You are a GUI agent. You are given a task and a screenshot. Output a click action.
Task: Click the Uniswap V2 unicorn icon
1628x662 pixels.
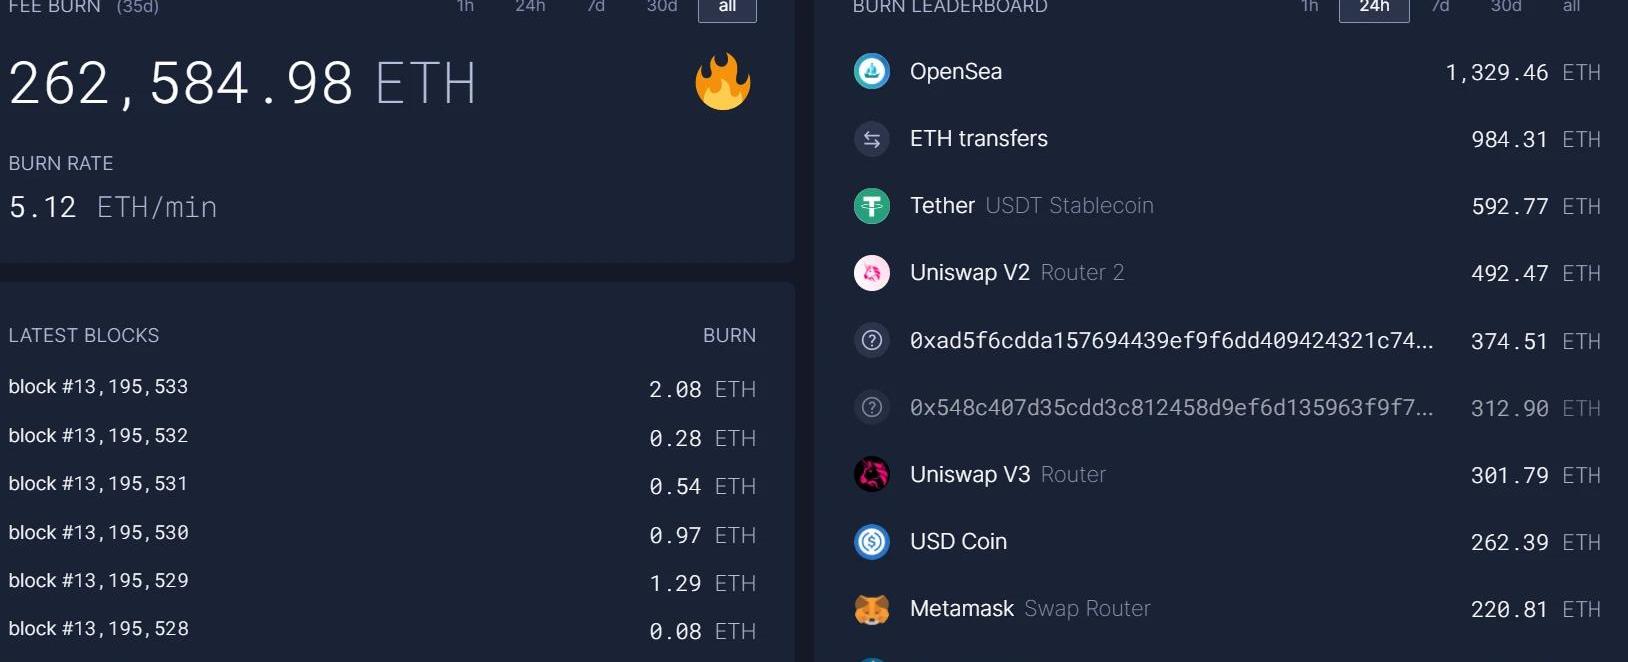coord(871,273)
